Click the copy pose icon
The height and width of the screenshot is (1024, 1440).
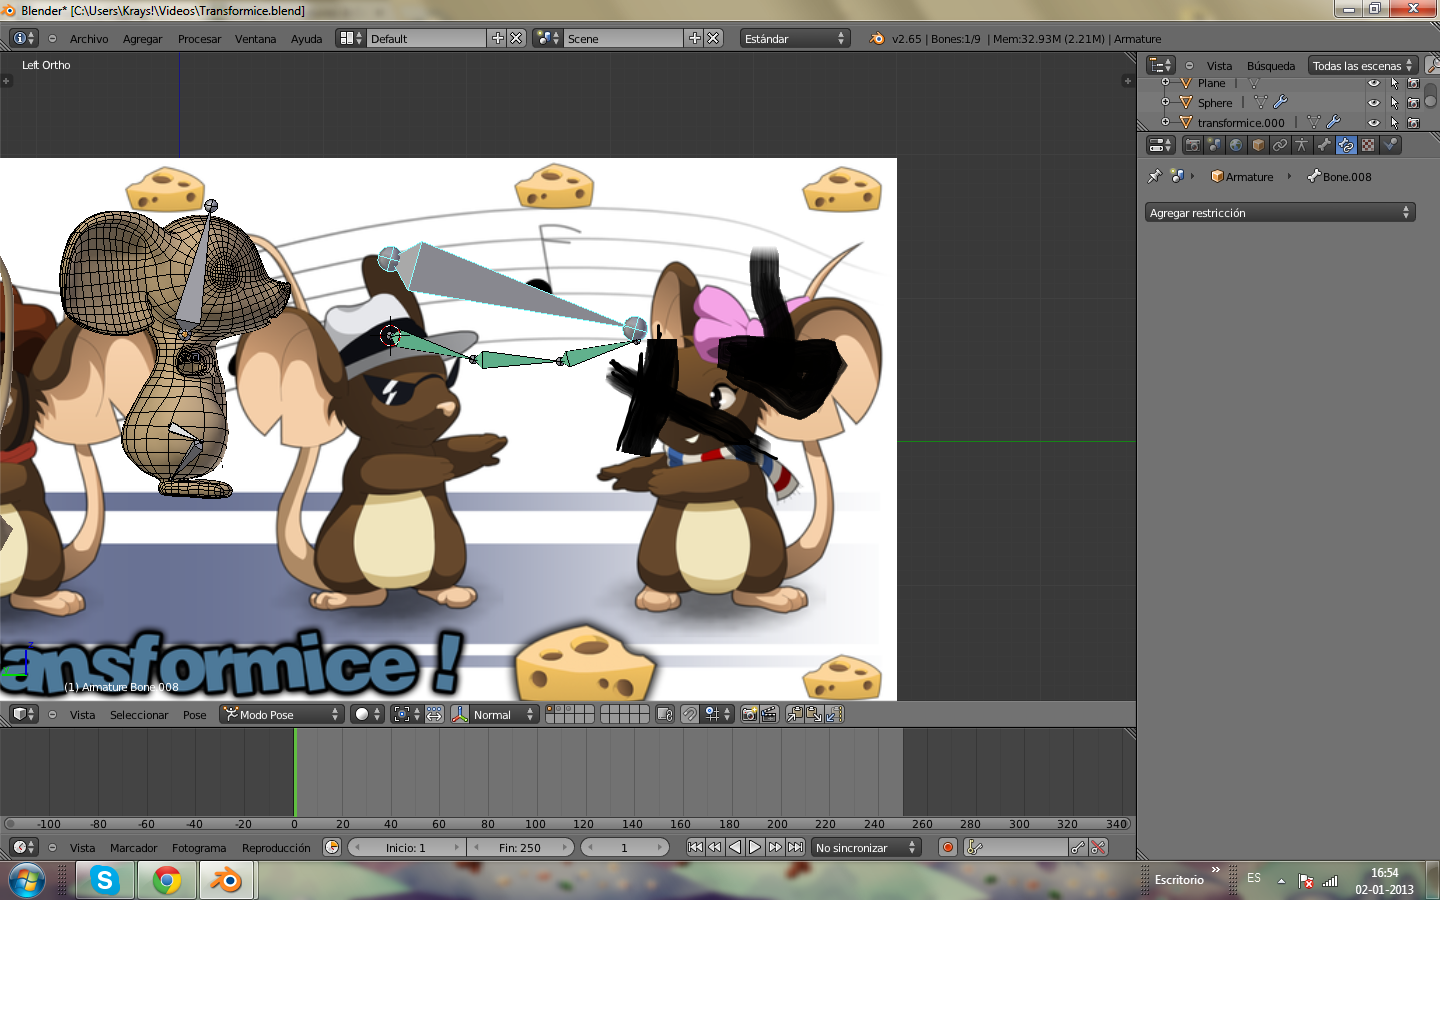coord(794,714)
